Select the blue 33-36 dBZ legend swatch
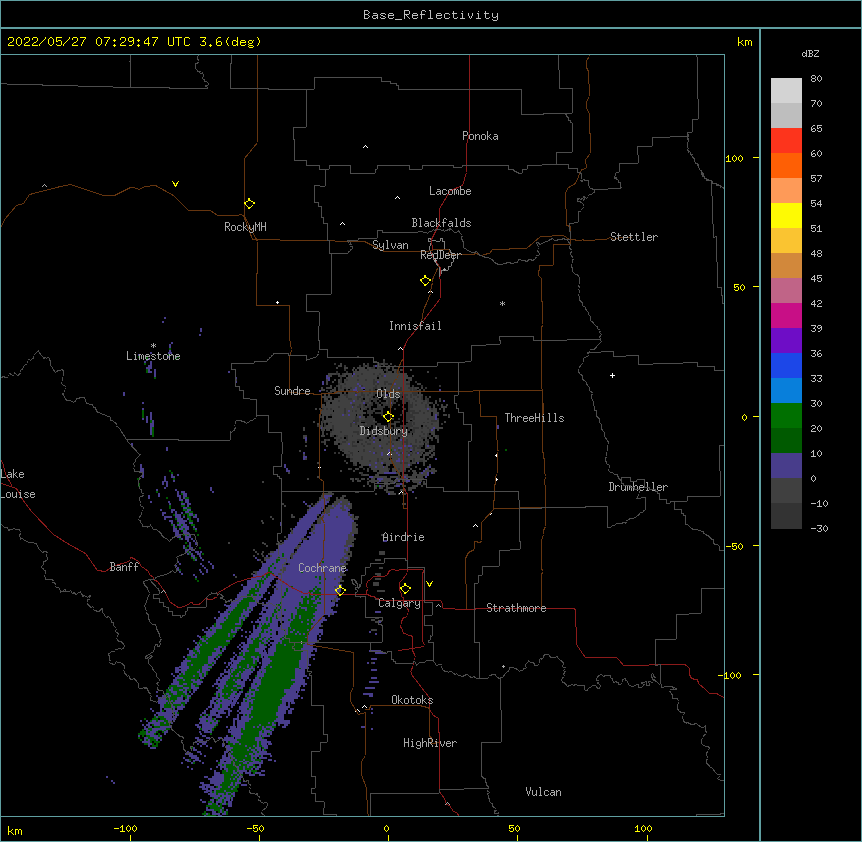This screenshot has height=842, width=862. point(786,366)
